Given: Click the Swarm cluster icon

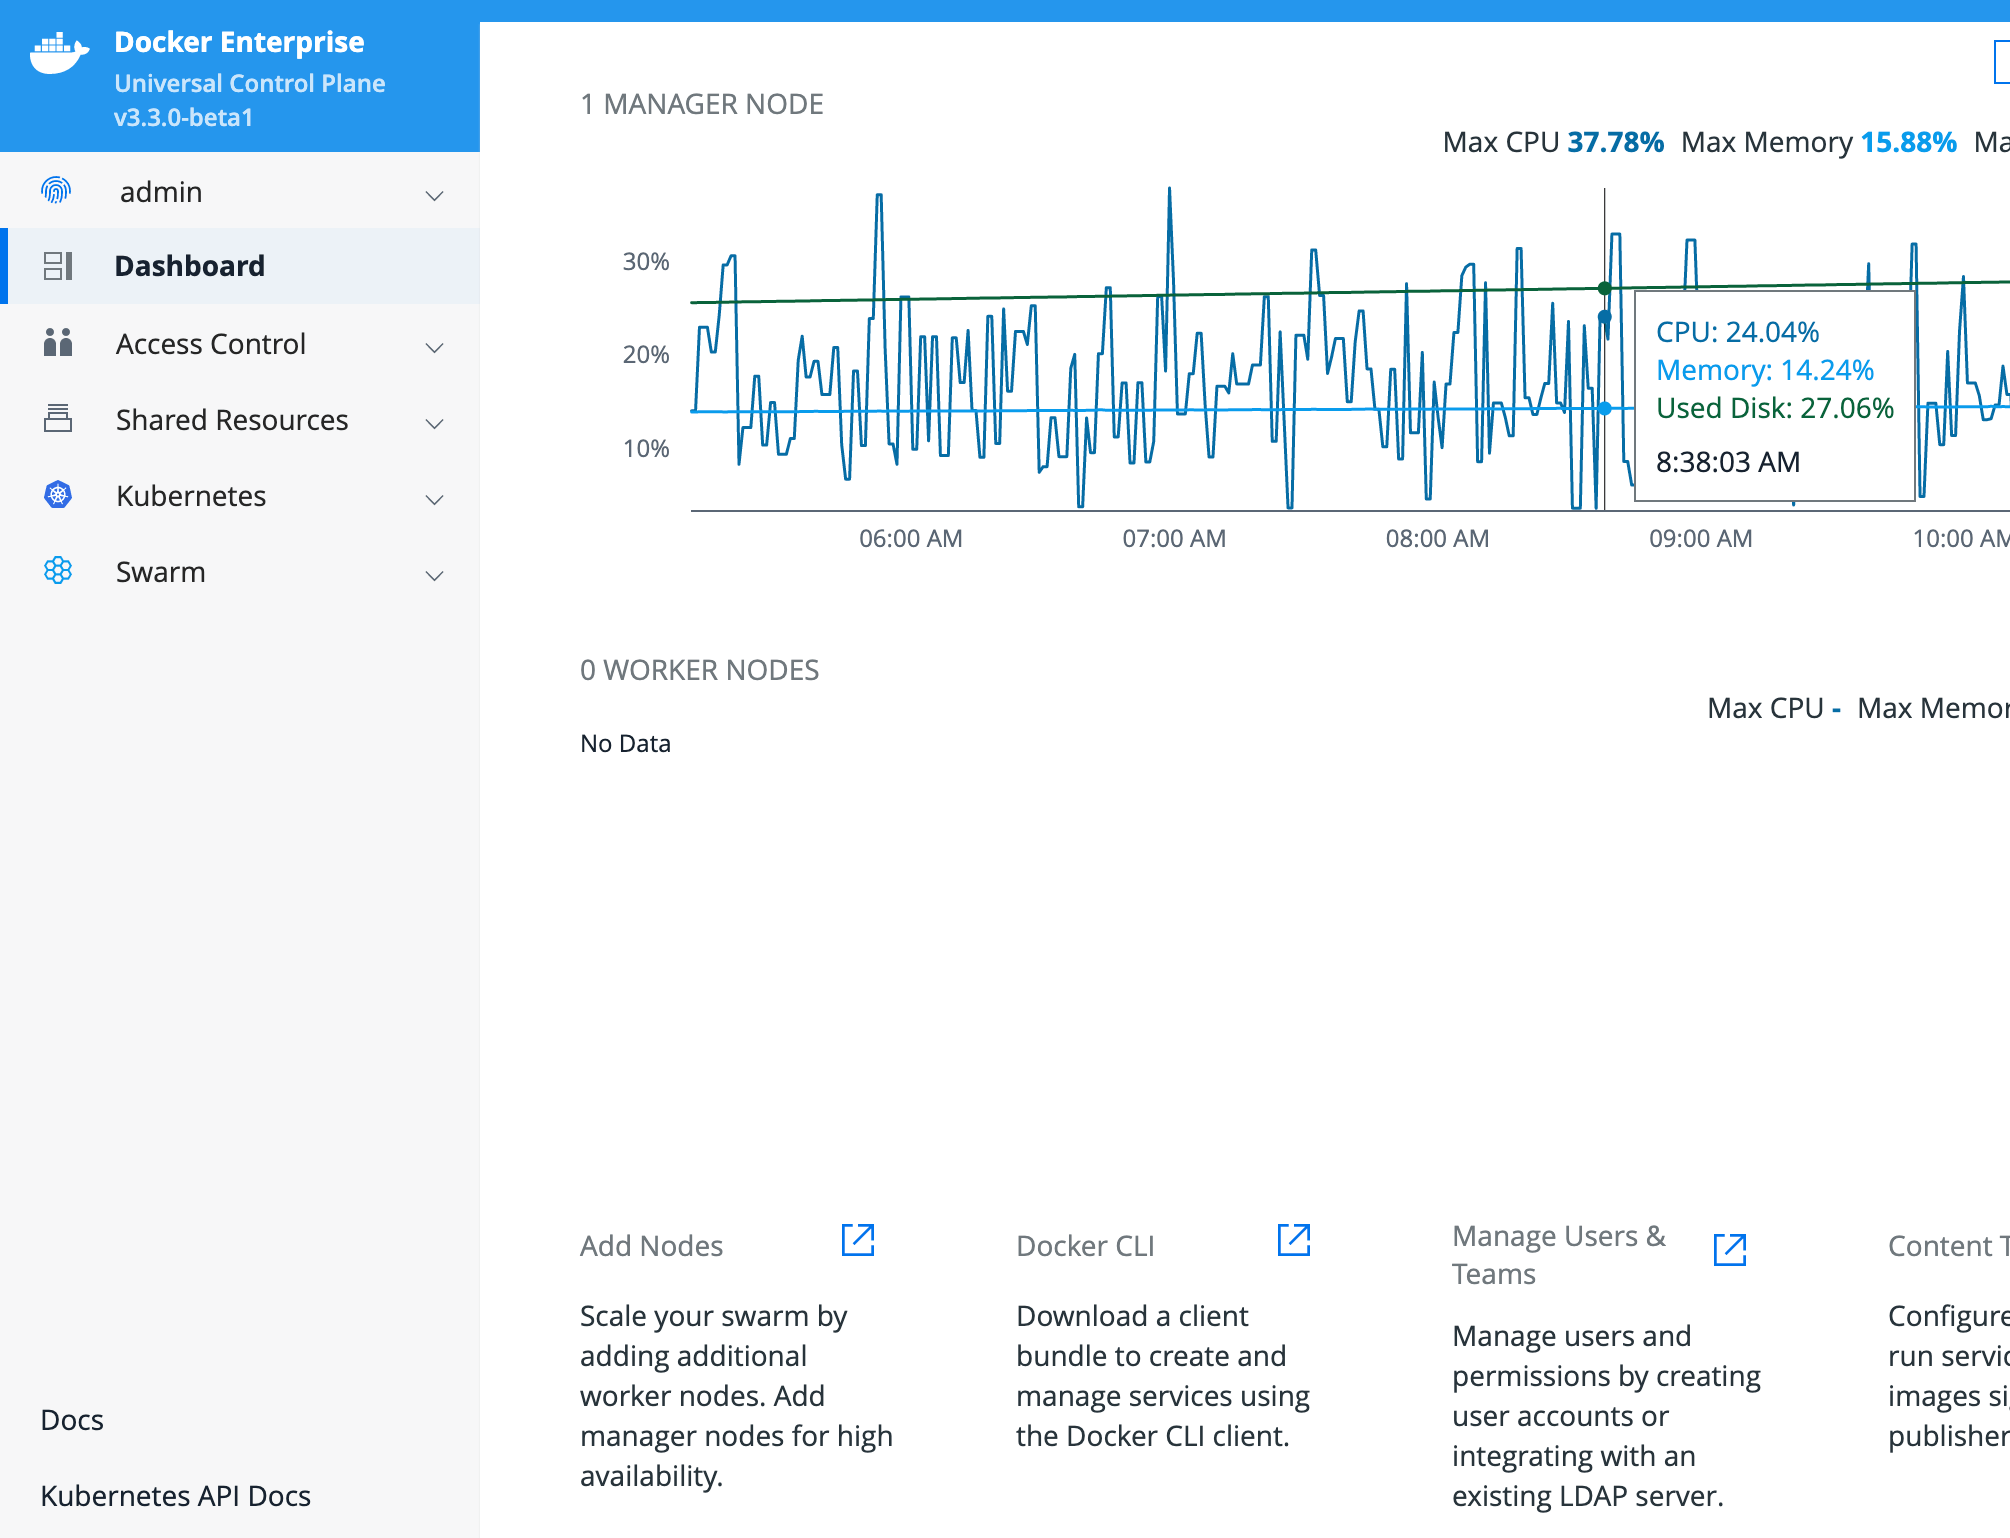Looking at the screenshot, I should [58, 570].
